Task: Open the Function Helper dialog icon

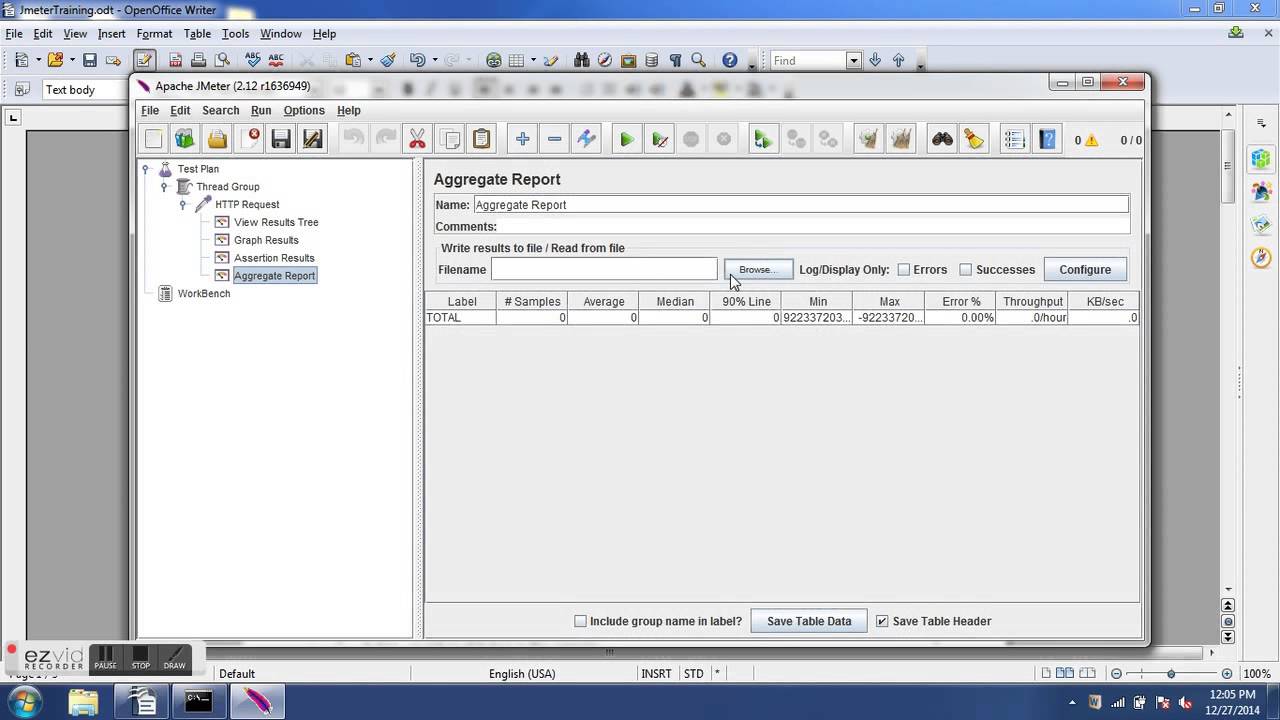Action: tap(1014, 140)
